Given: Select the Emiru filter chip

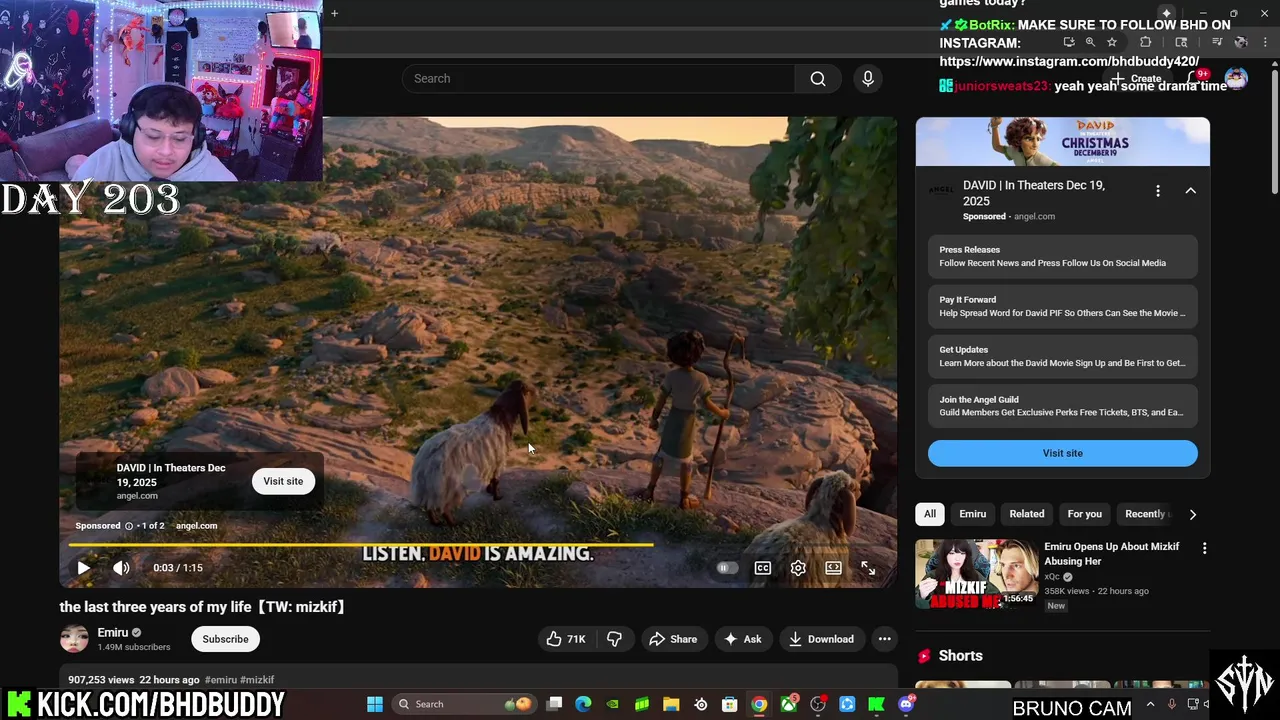Looking at the screenshot, I should [x=973, y=514].
